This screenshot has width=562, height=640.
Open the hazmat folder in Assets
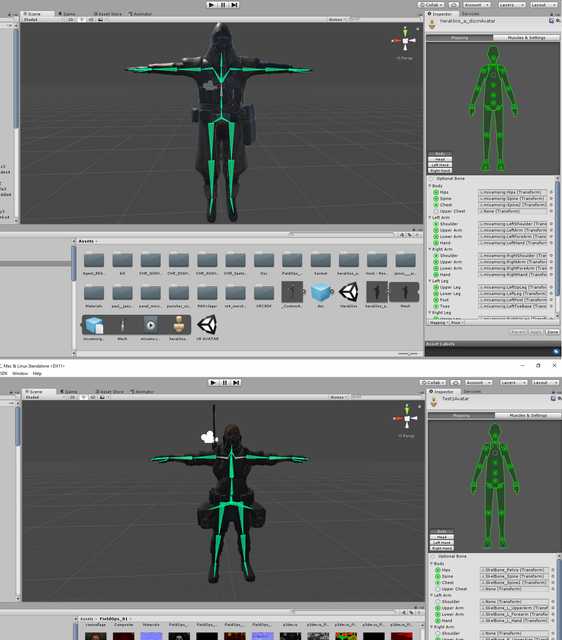320,263
